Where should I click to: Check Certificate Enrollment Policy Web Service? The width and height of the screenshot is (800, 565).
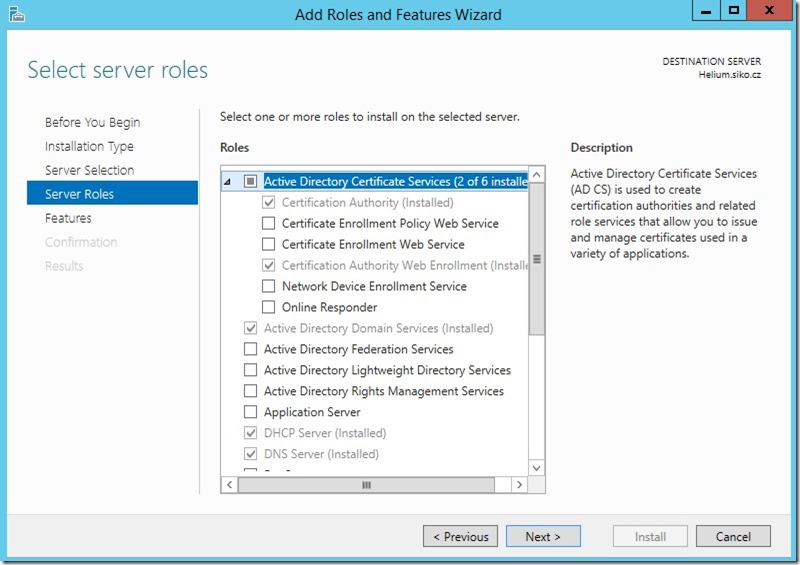(268, 223)
